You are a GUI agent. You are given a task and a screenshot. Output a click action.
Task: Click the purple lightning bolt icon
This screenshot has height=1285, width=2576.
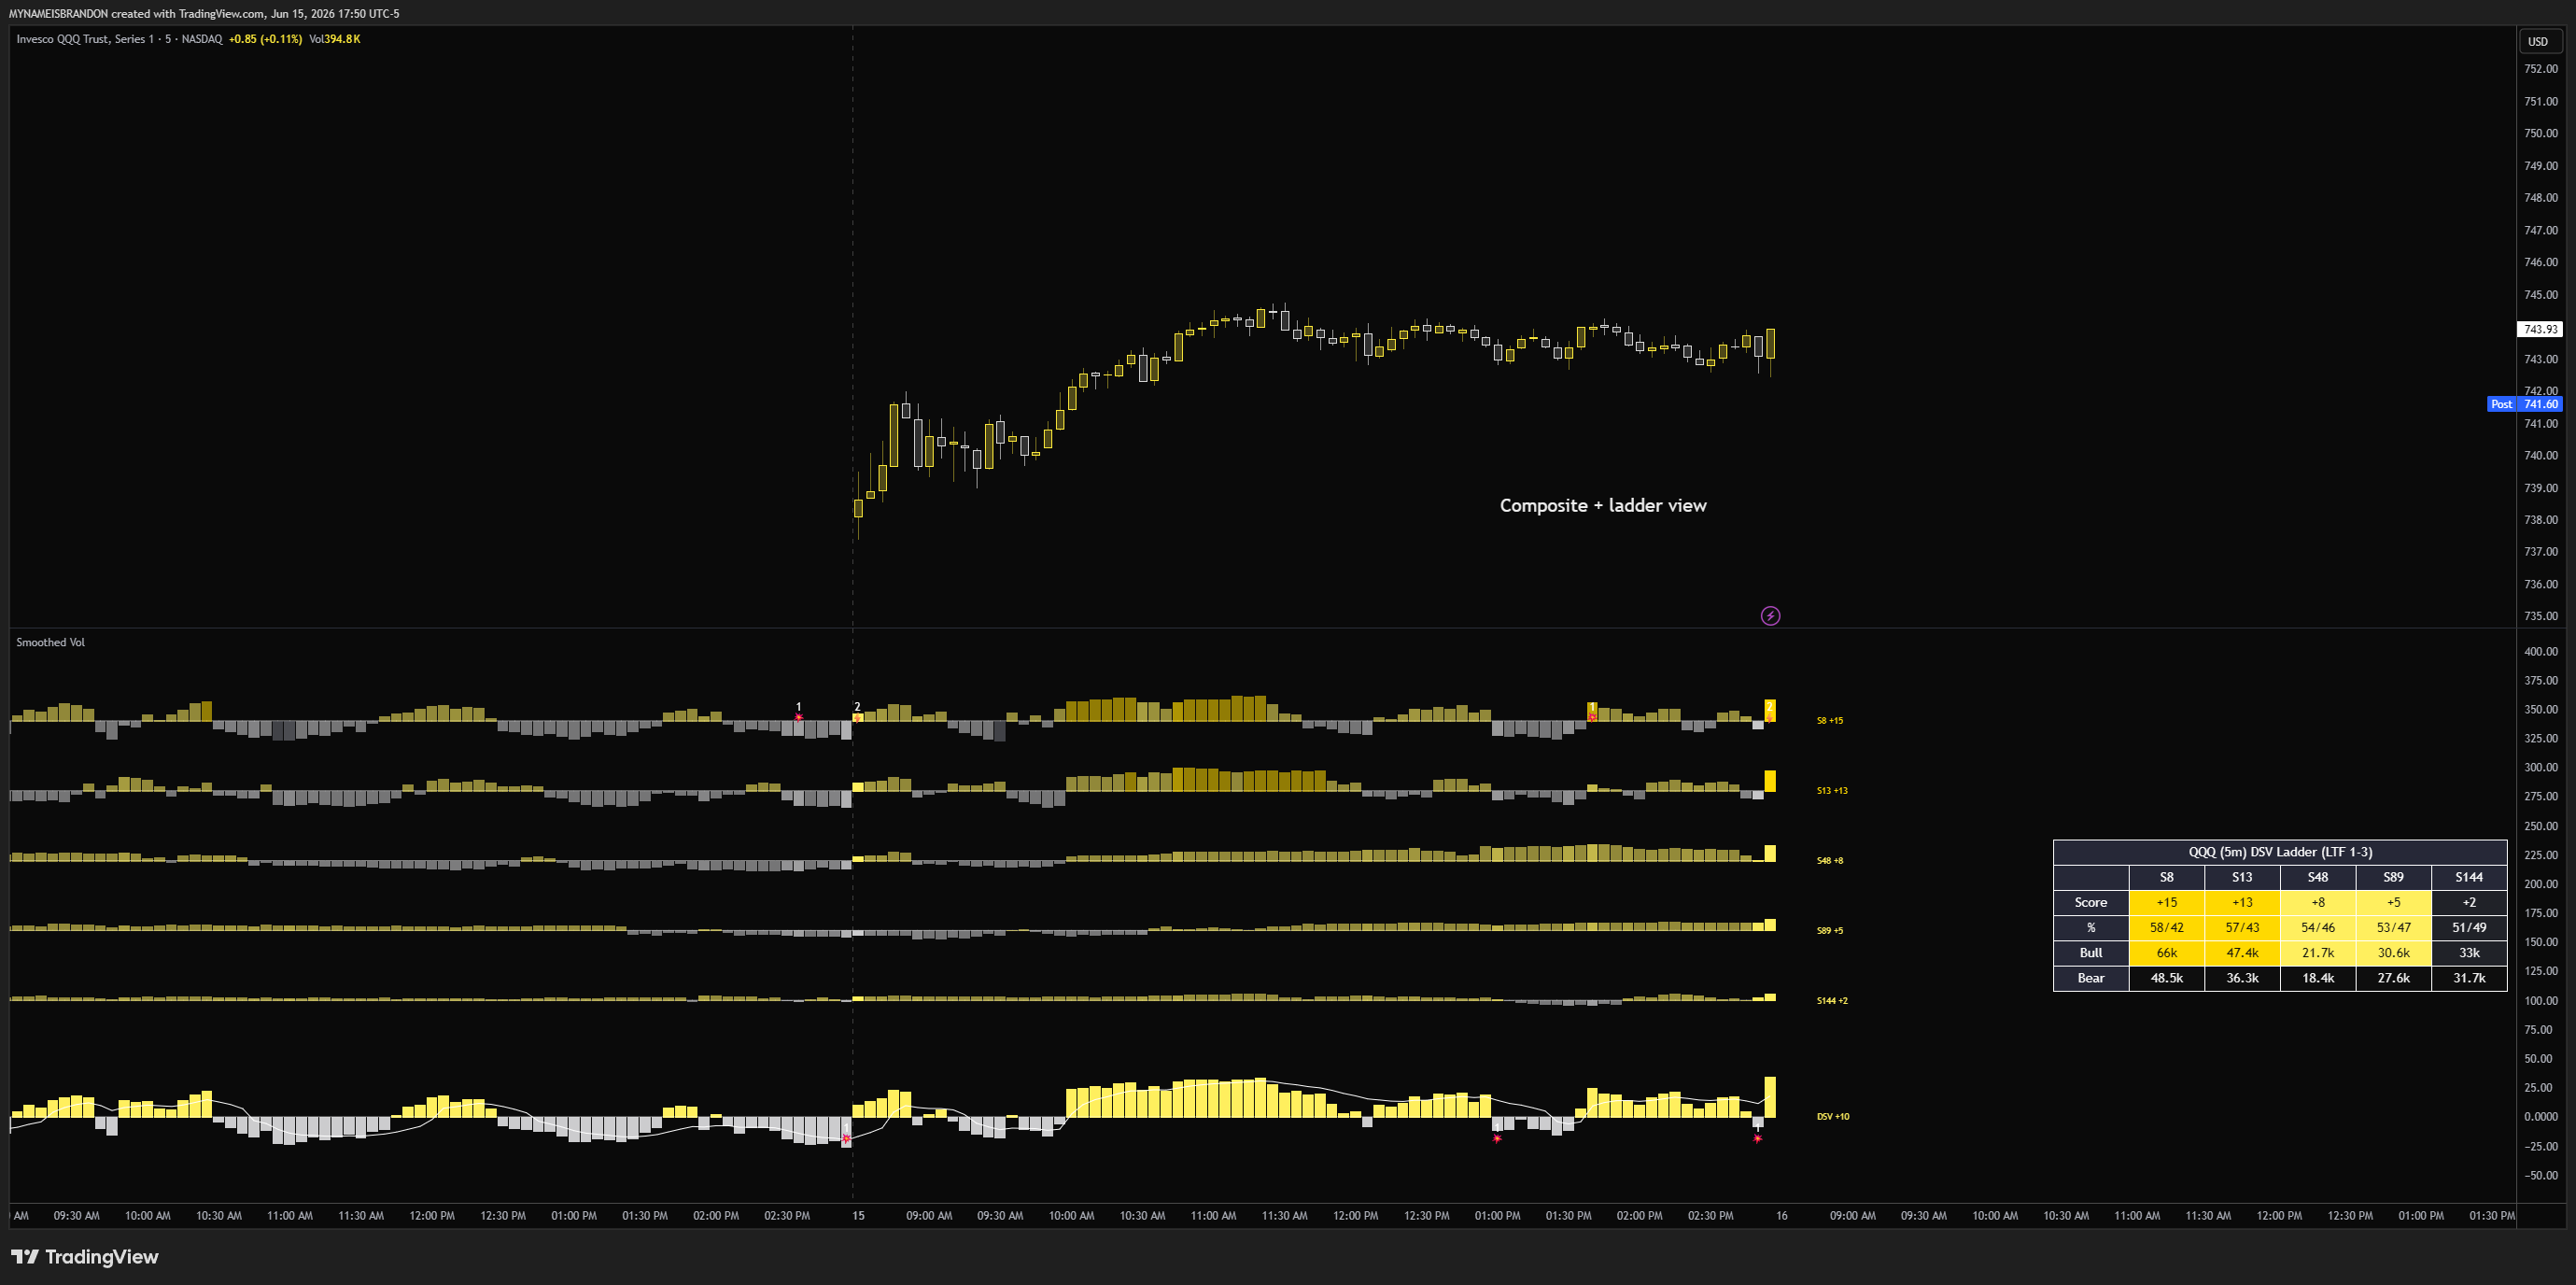click(x=1770, y=616)
